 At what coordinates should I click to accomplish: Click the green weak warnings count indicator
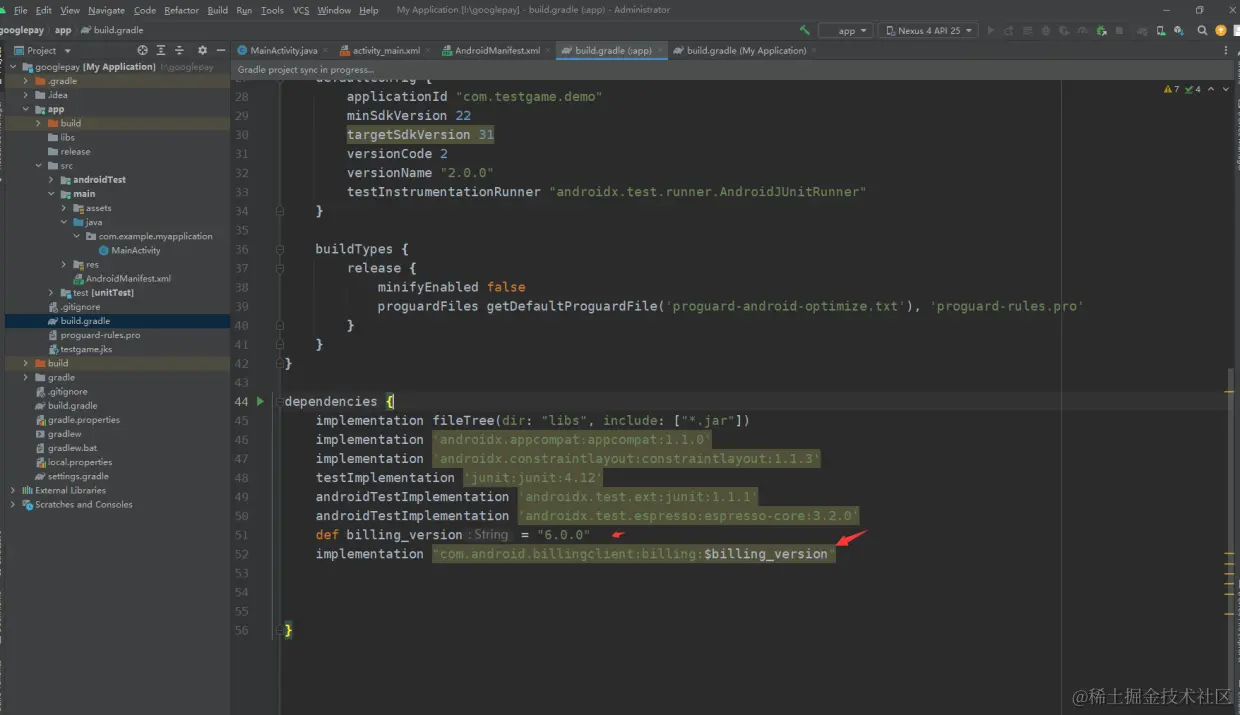1192,89
